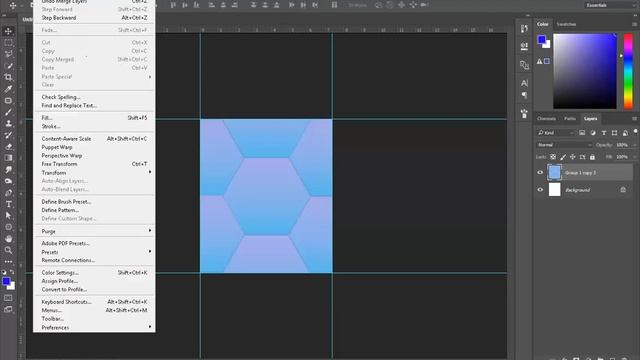Image resolution: width=640 pixels, height=360 pixels.
Task: Switch to the Channels tab
Action: pos(546,118)
